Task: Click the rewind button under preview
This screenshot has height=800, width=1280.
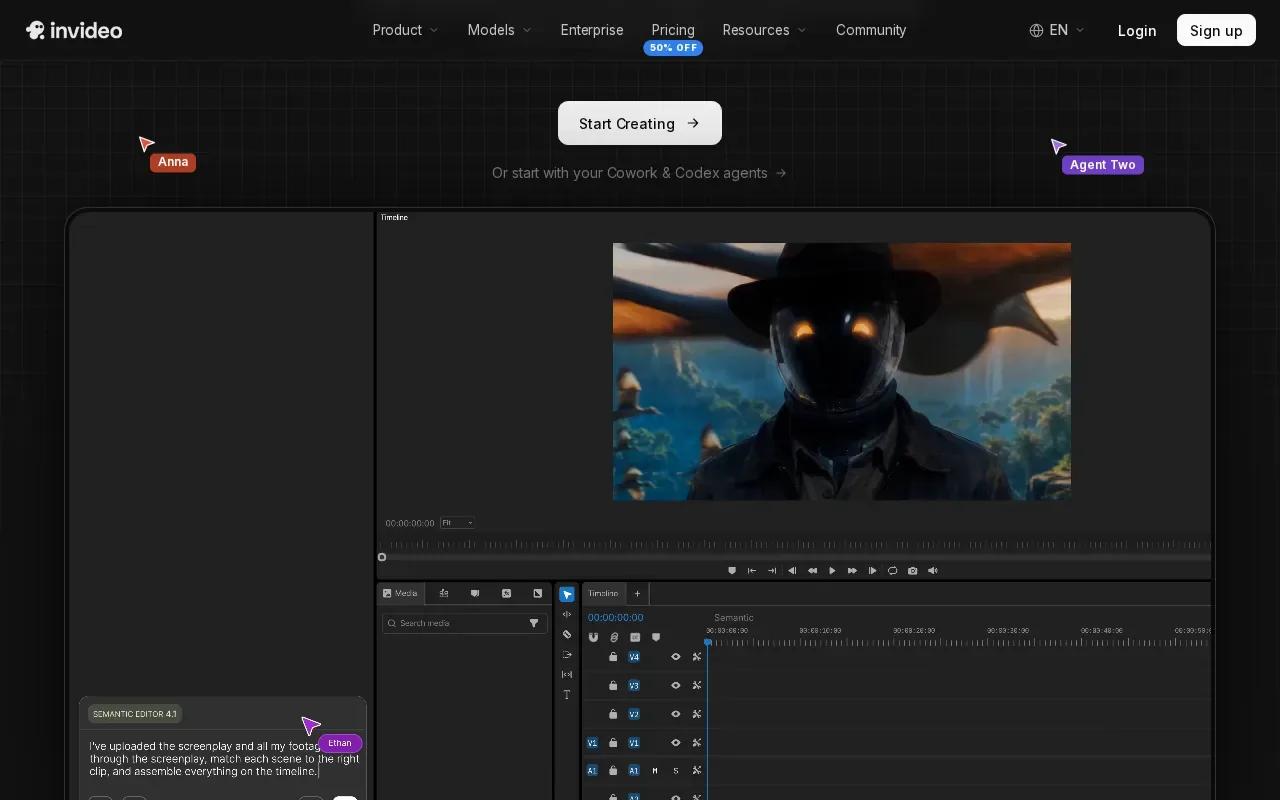Action: (812, 570)
